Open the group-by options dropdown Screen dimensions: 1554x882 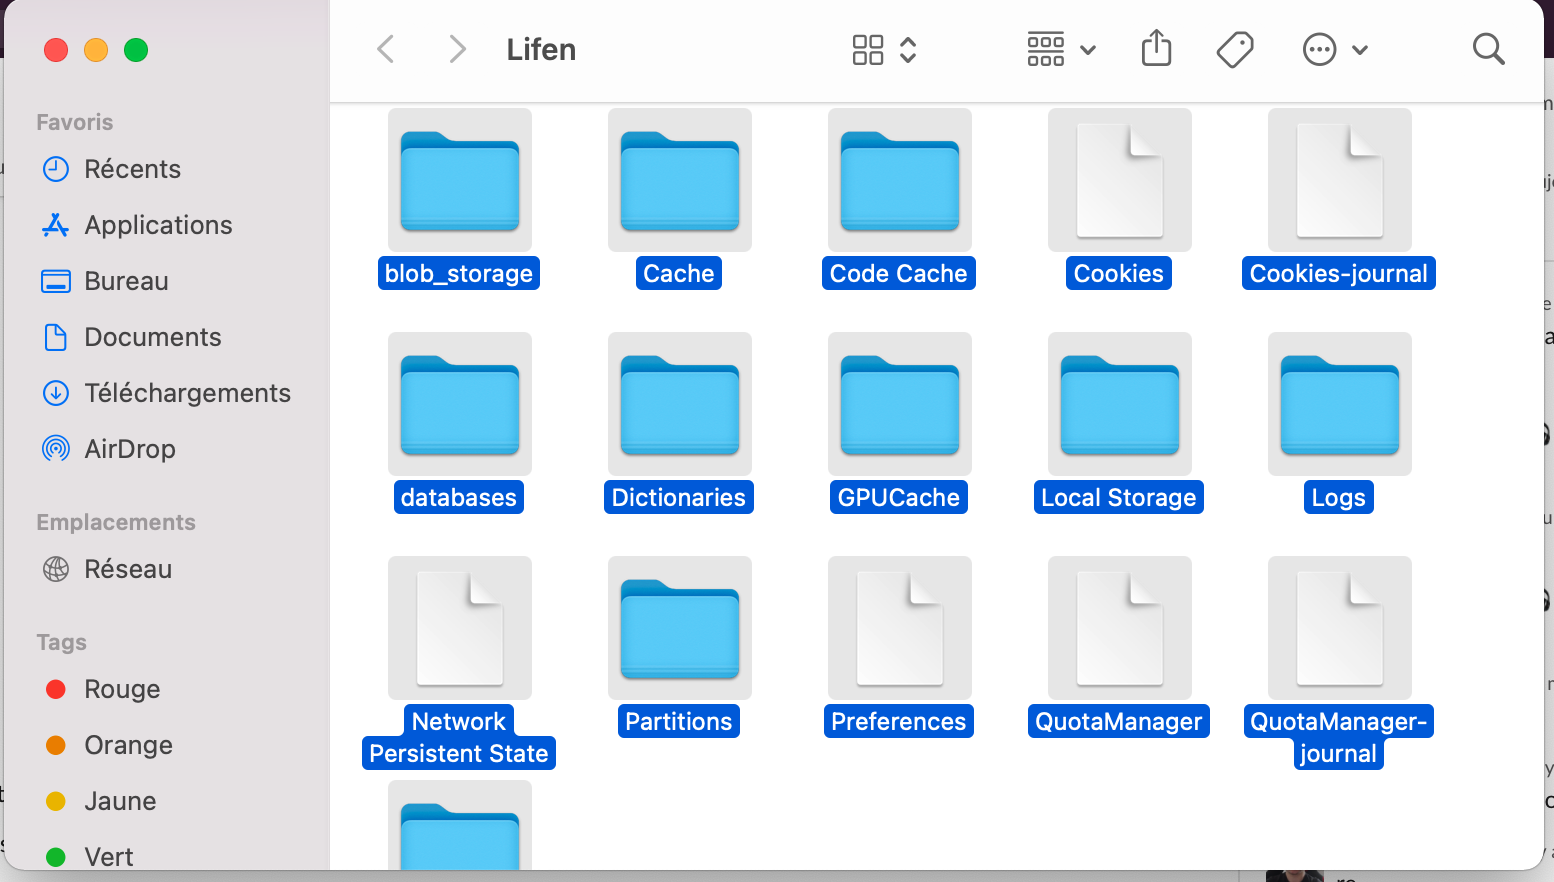coord(1061,49)
